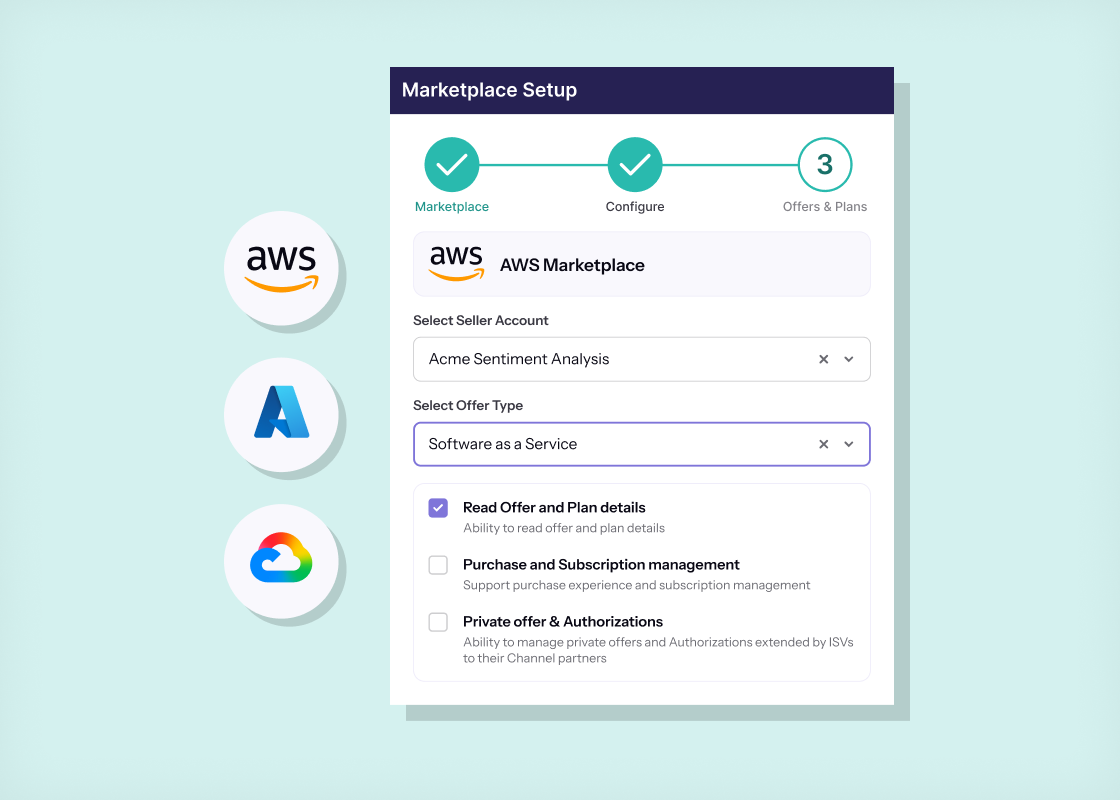Click the Azure logo circle icon

[x=281, y=414]
